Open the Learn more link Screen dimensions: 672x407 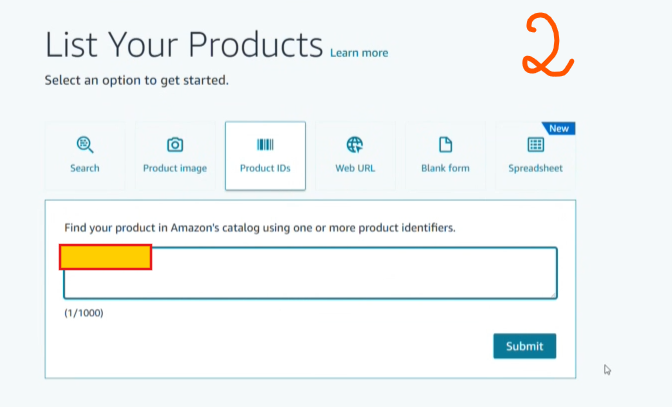[x=359, y=53]
